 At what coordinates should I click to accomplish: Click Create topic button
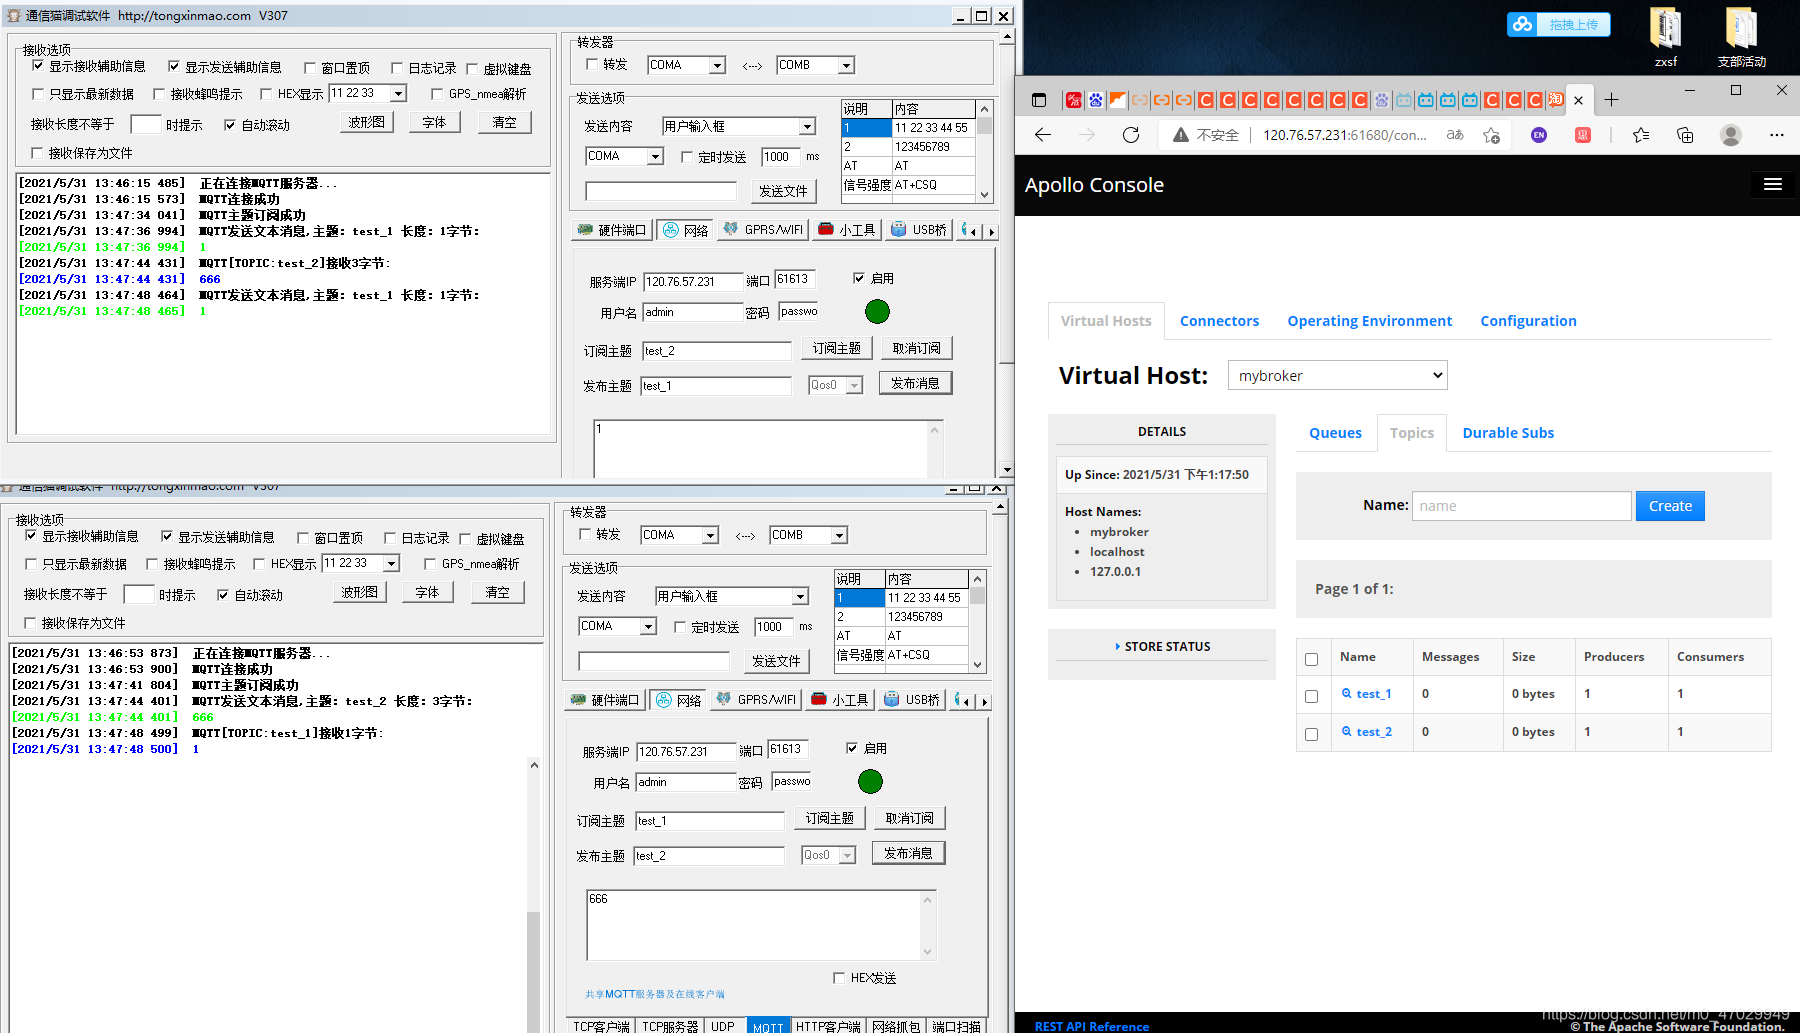(1670, 506)
